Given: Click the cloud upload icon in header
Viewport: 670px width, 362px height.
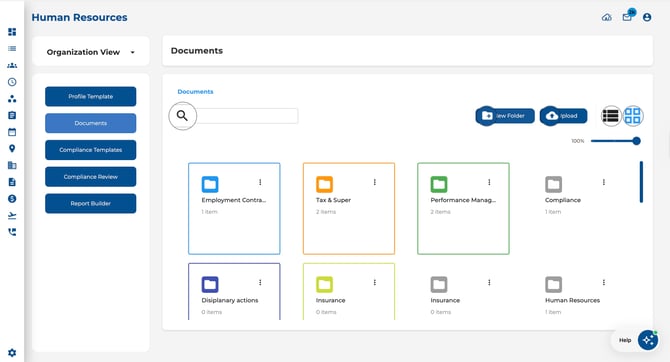Looking at the screenshot, I should (x=607, y=18).
